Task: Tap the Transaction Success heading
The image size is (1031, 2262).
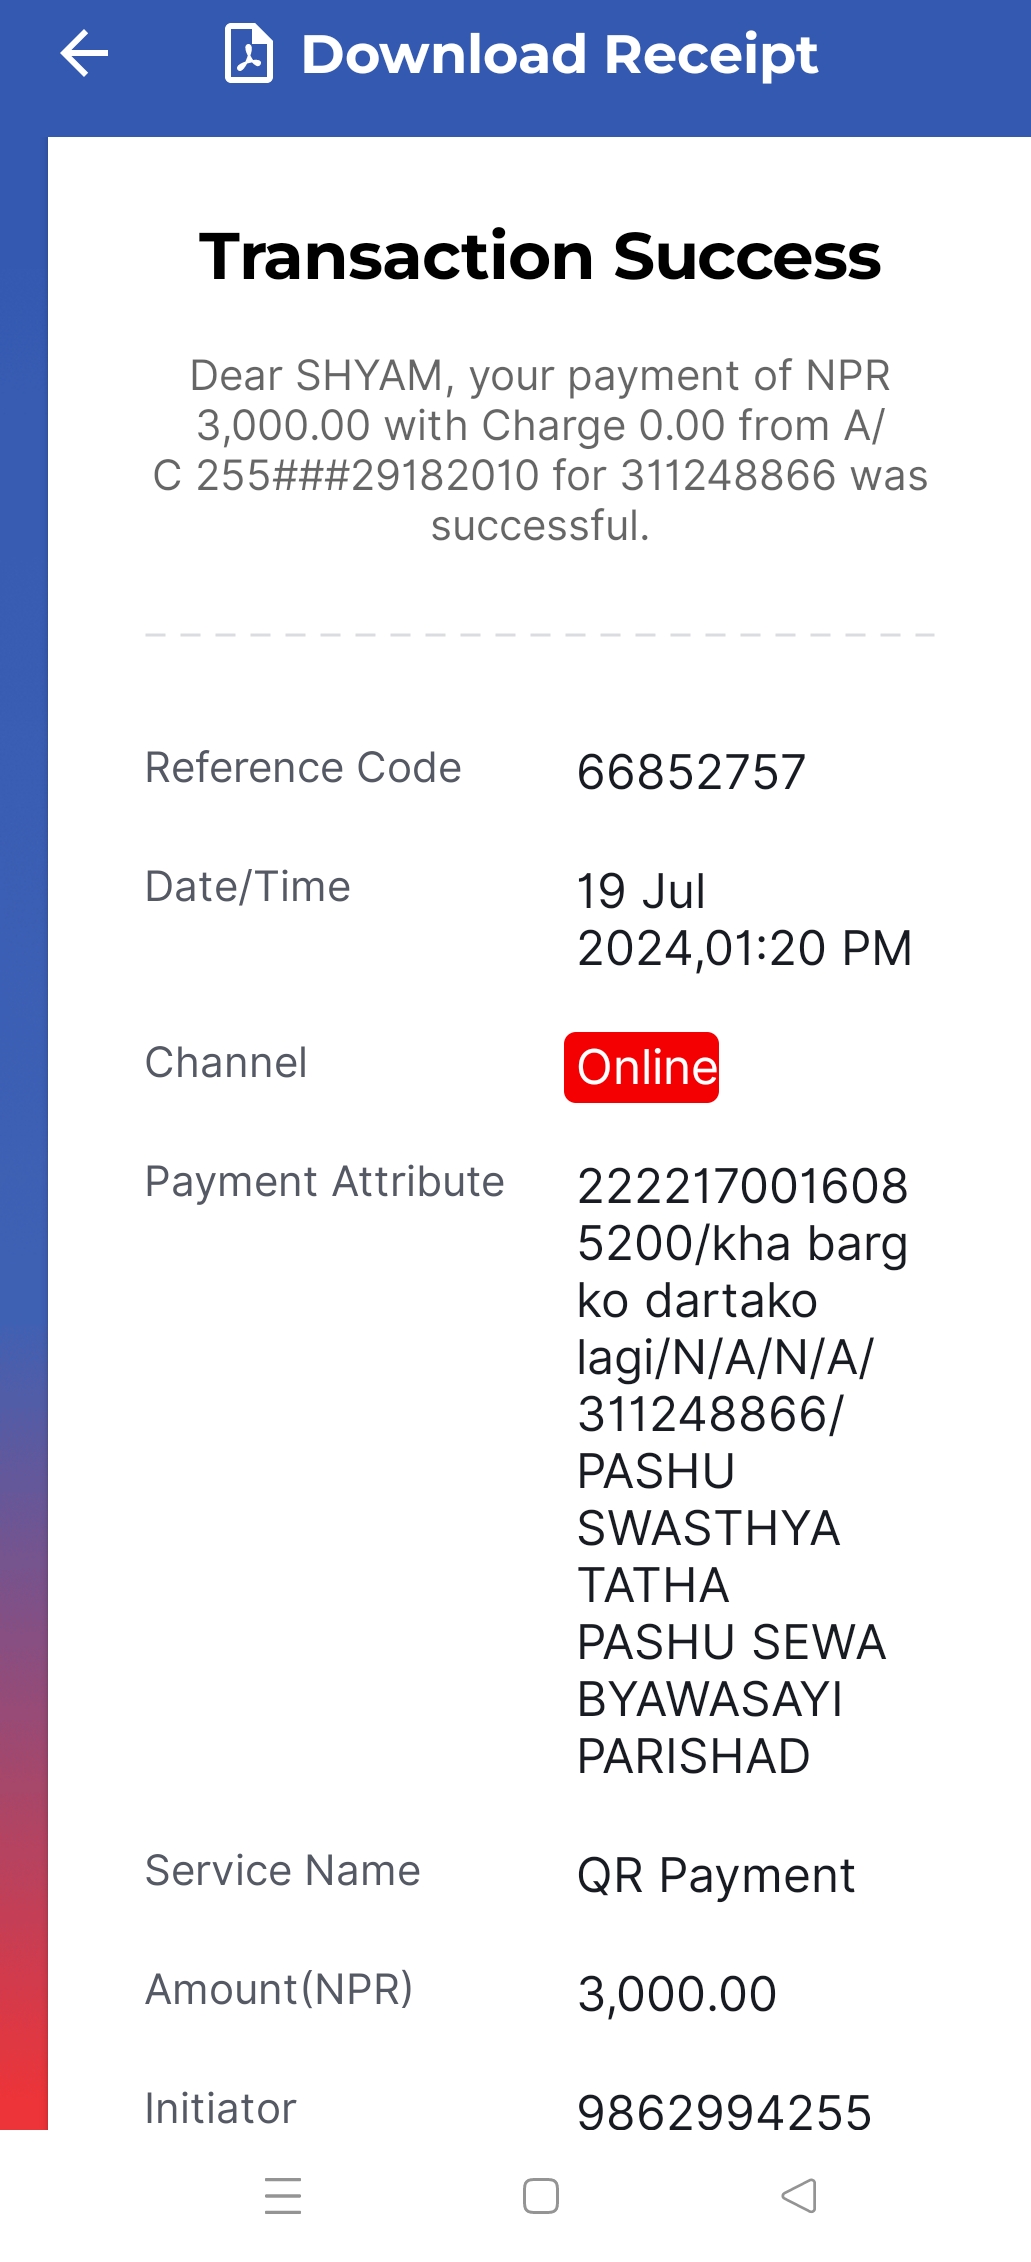Action: coord(540,257)
